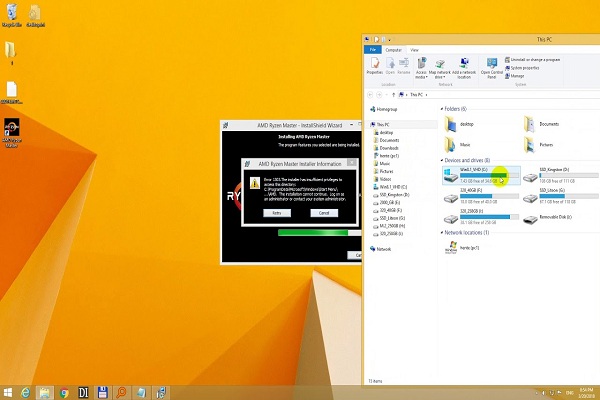Viewport: 600px width, 400px height.
Task: Switch to the Computer ribbon tab
Action: coord(393,50)
